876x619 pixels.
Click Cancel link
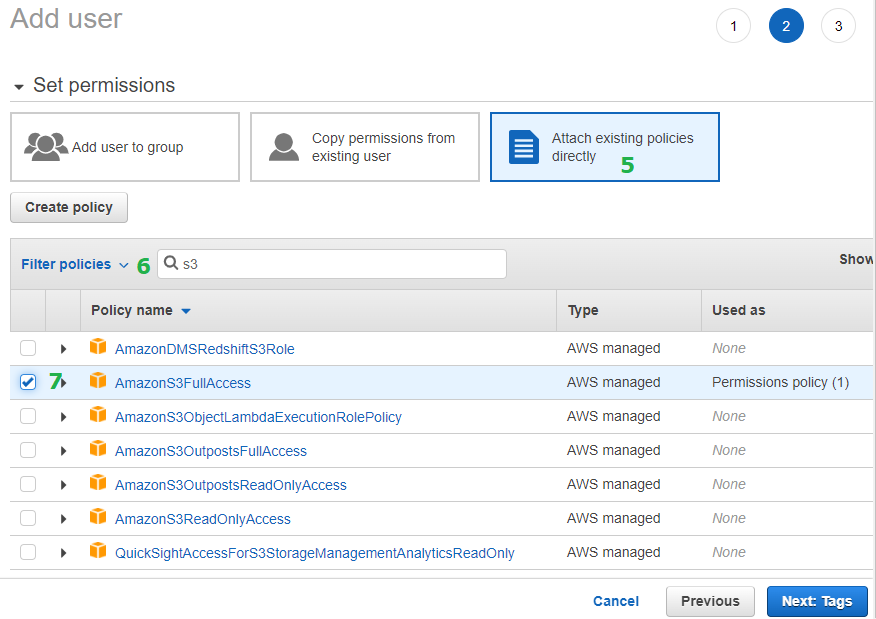click(616, 601)
